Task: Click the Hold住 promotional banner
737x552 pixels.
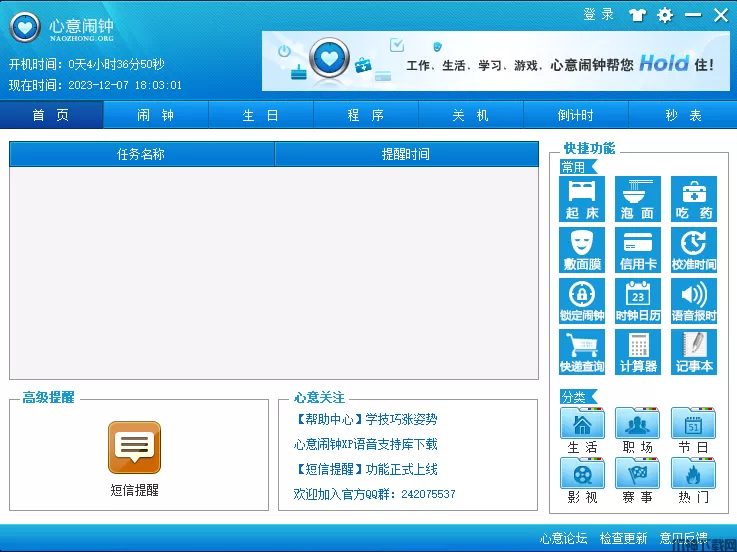Action: 496,61
